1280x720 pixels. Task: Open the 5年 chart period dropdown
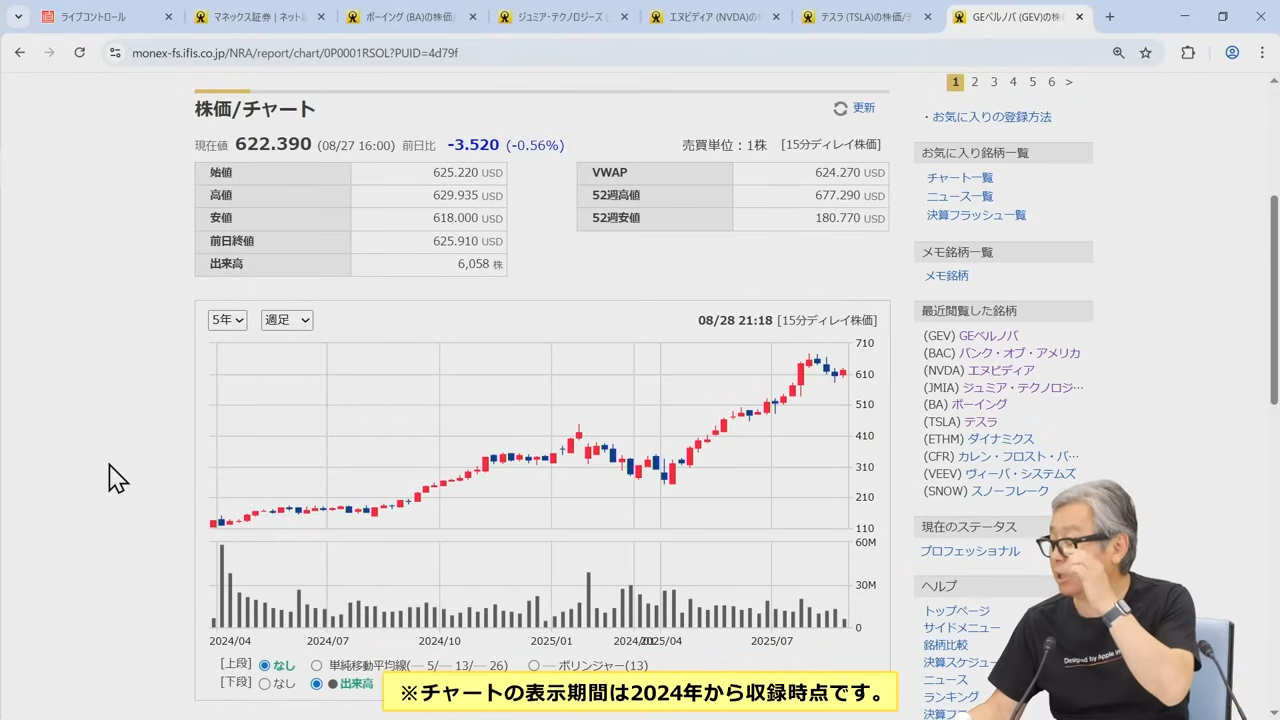[227, 320]
